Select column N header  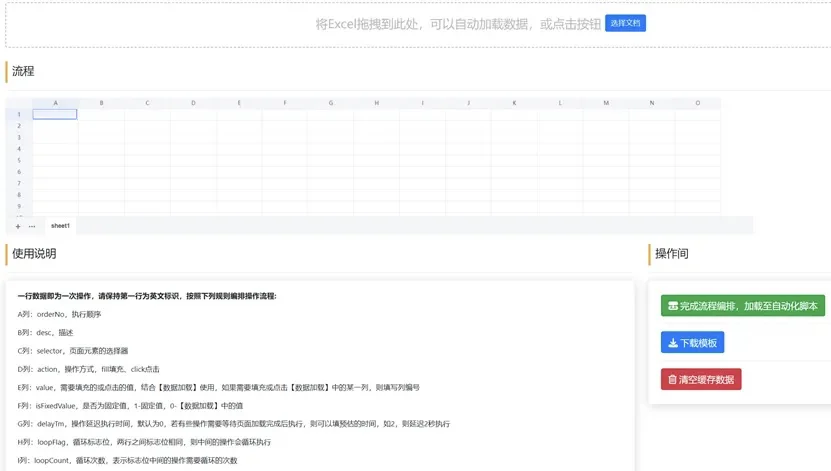pos(651,103)
